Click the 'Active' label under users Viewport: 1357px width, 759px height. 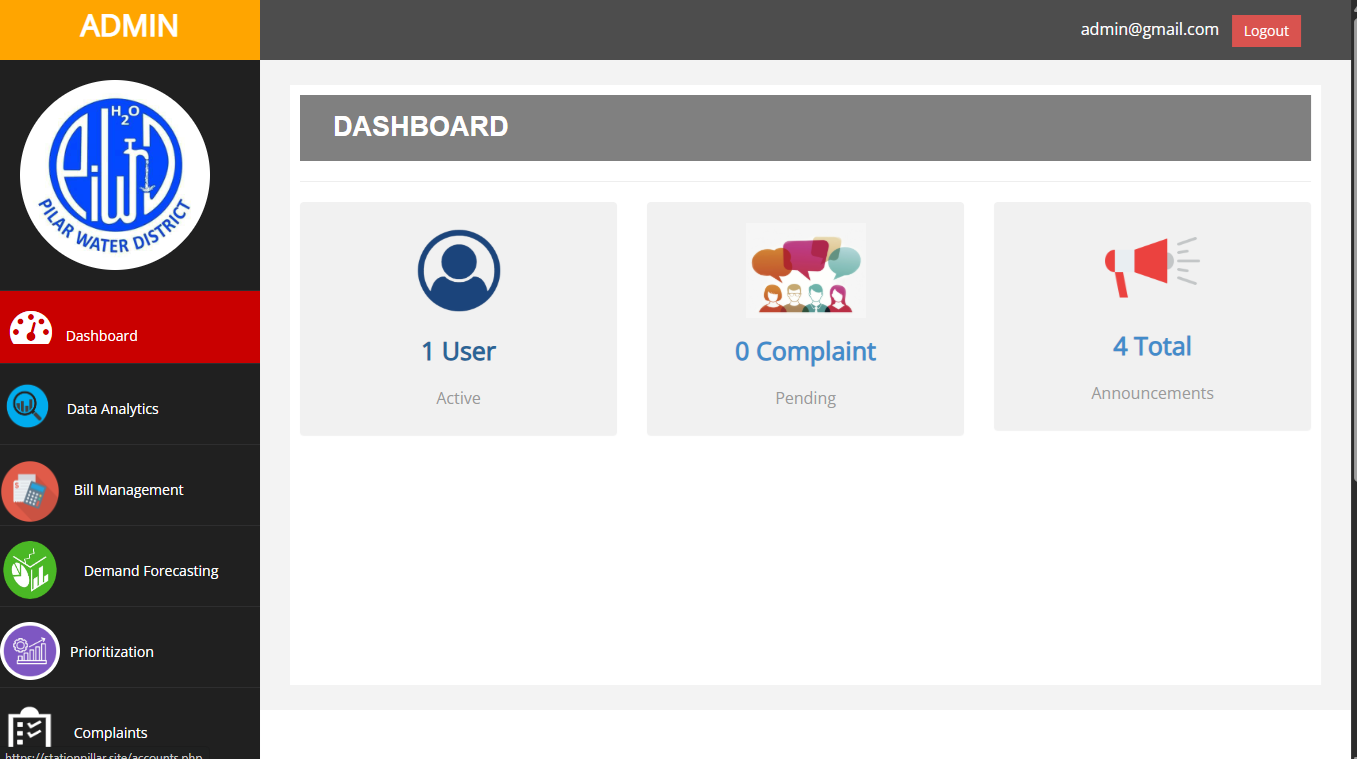point(458,398)
